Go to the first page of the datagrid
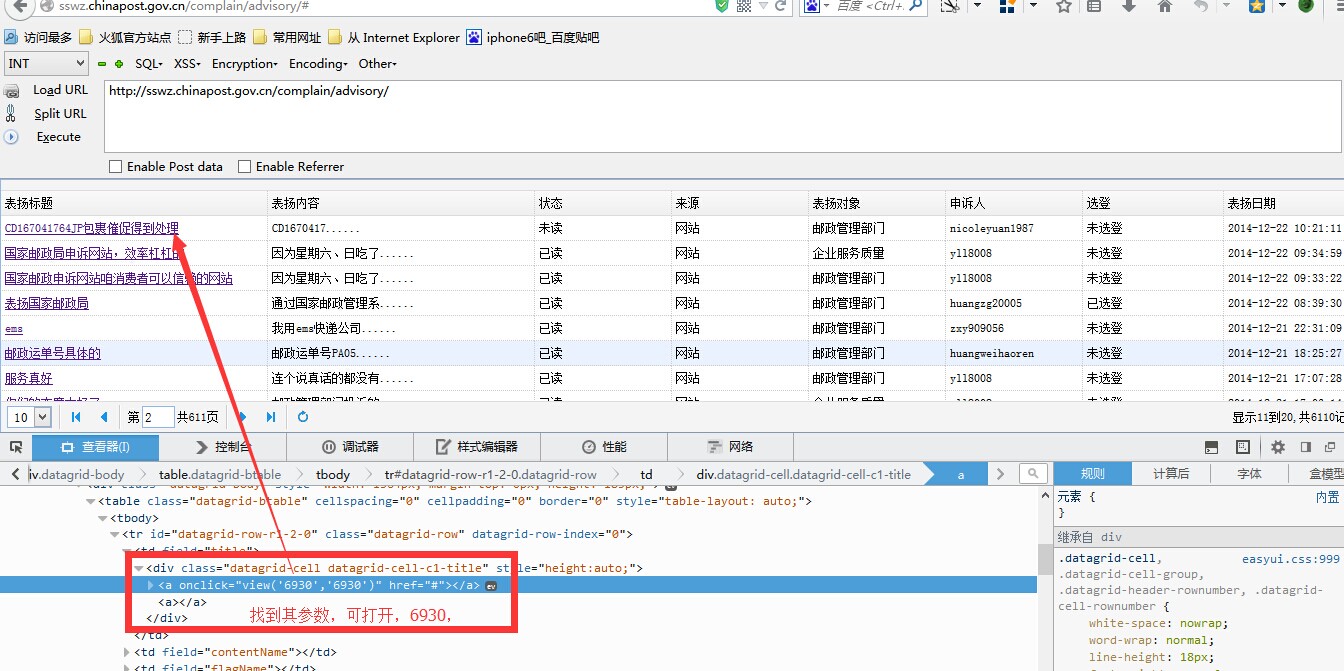 pos(76,417)
